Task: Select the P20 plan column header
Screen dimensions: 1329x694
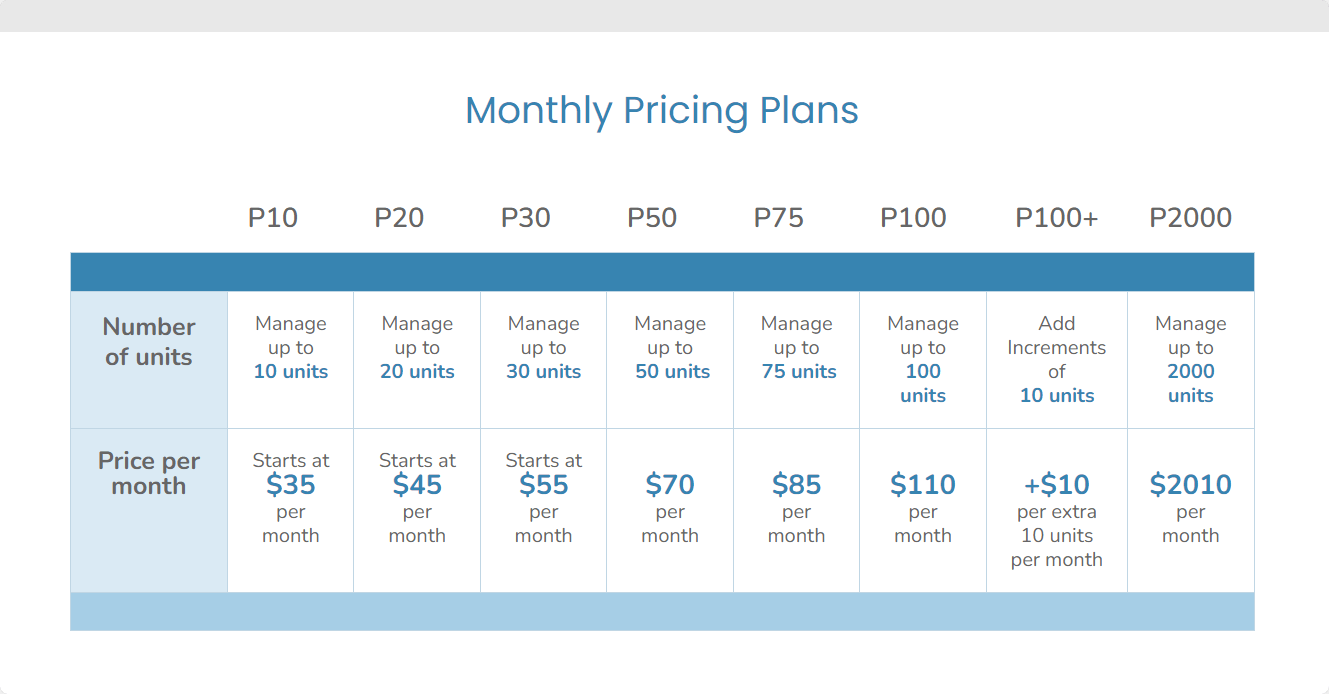Action: (399, 218)
